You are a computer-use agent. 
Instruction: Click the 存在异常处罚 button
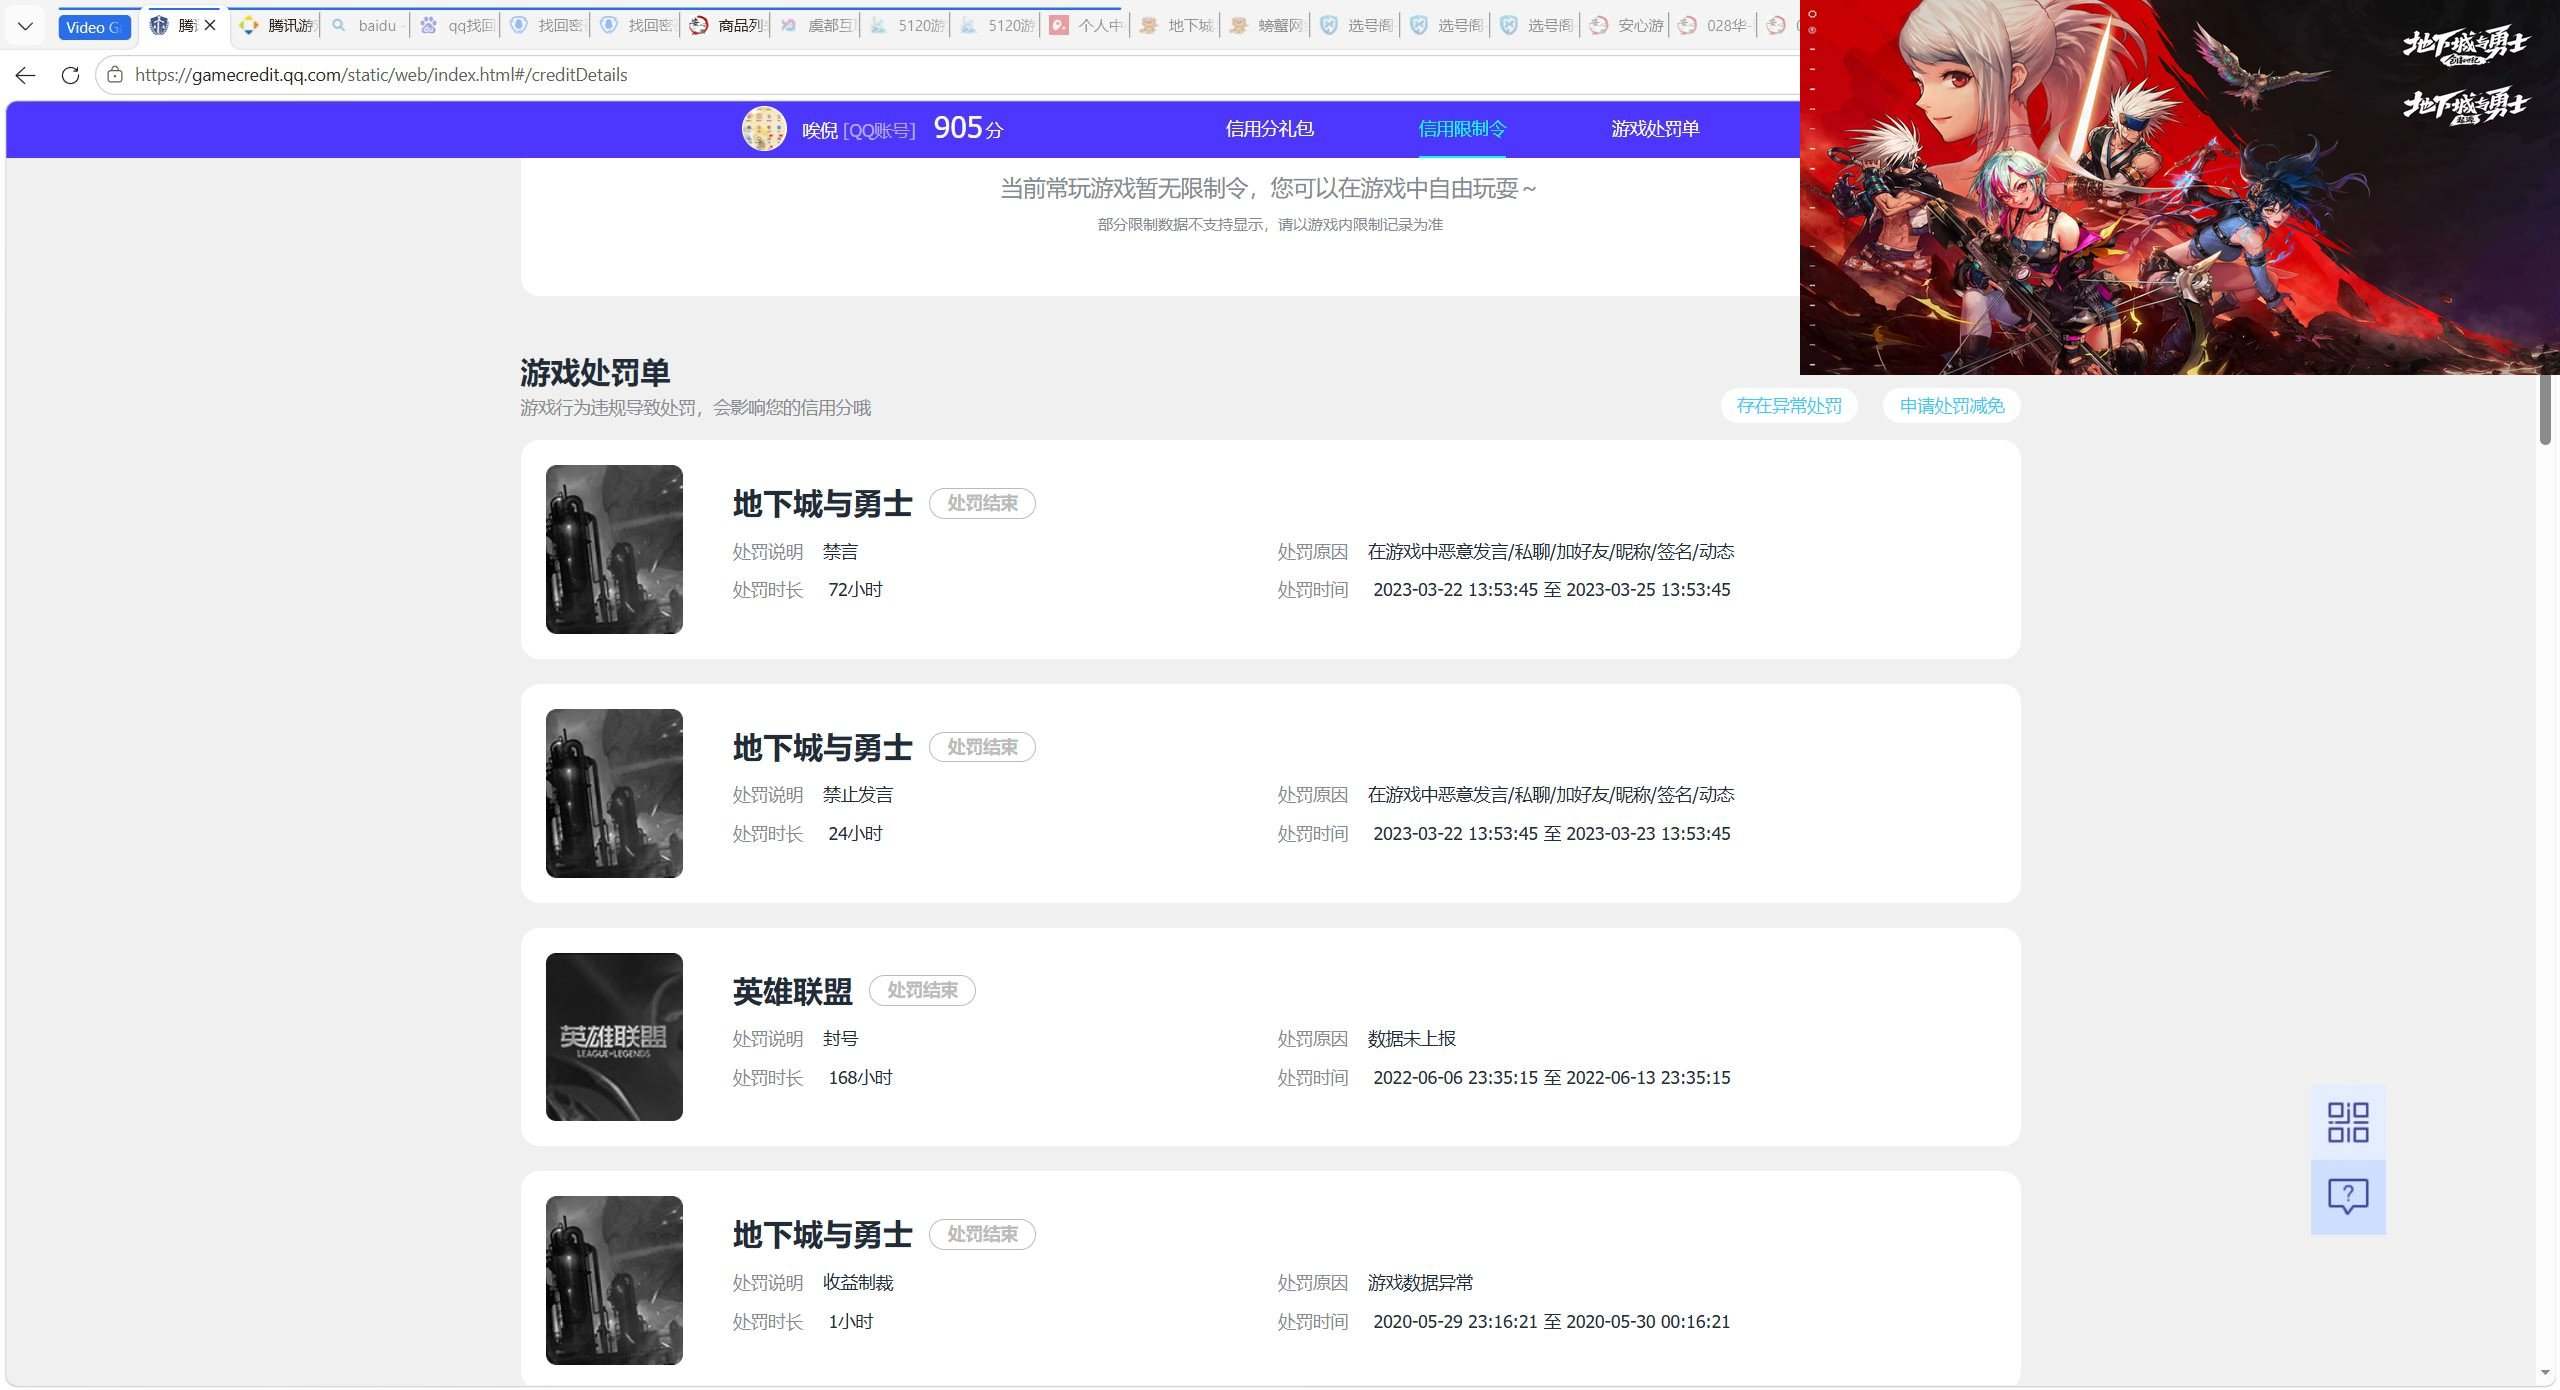pos(1789,406)
